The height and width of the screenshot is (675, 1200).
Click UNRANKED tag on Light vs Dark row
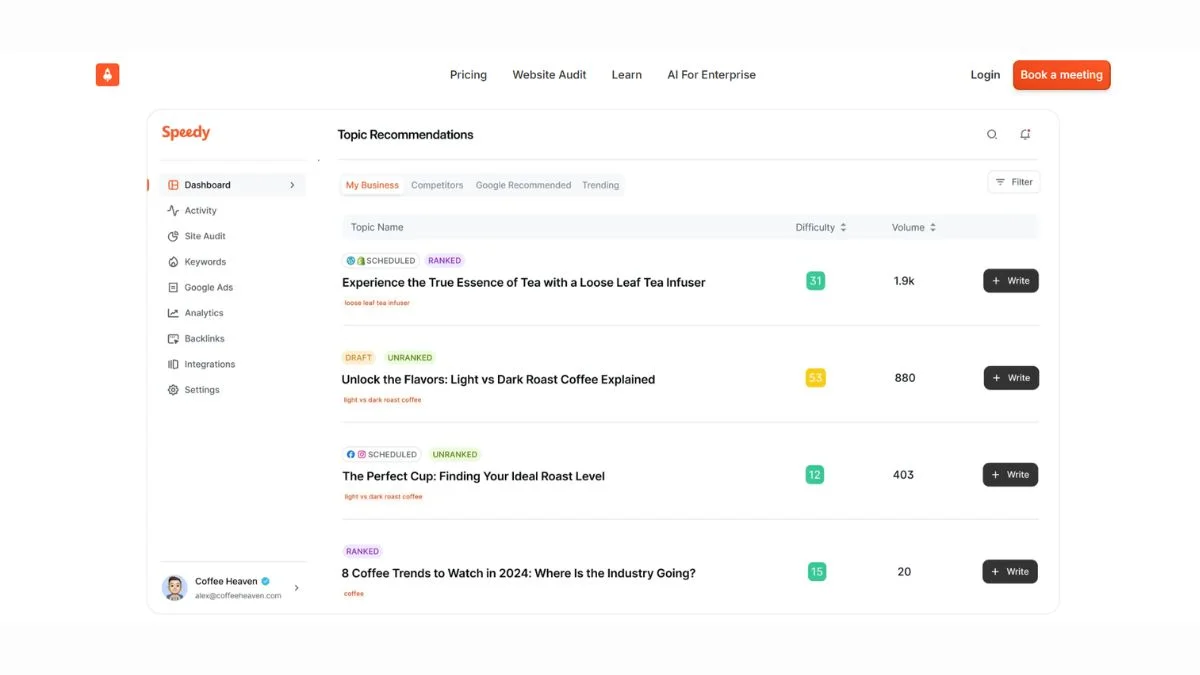(410, 357)
